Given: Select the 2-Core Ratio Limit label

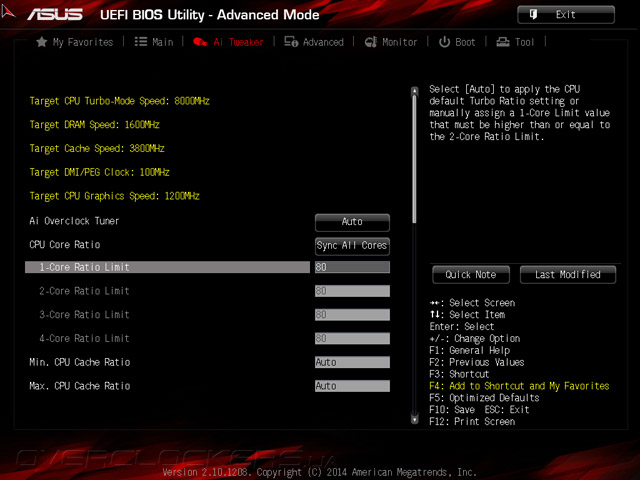Looking at the screenshot, I should [x=84, y=291].
